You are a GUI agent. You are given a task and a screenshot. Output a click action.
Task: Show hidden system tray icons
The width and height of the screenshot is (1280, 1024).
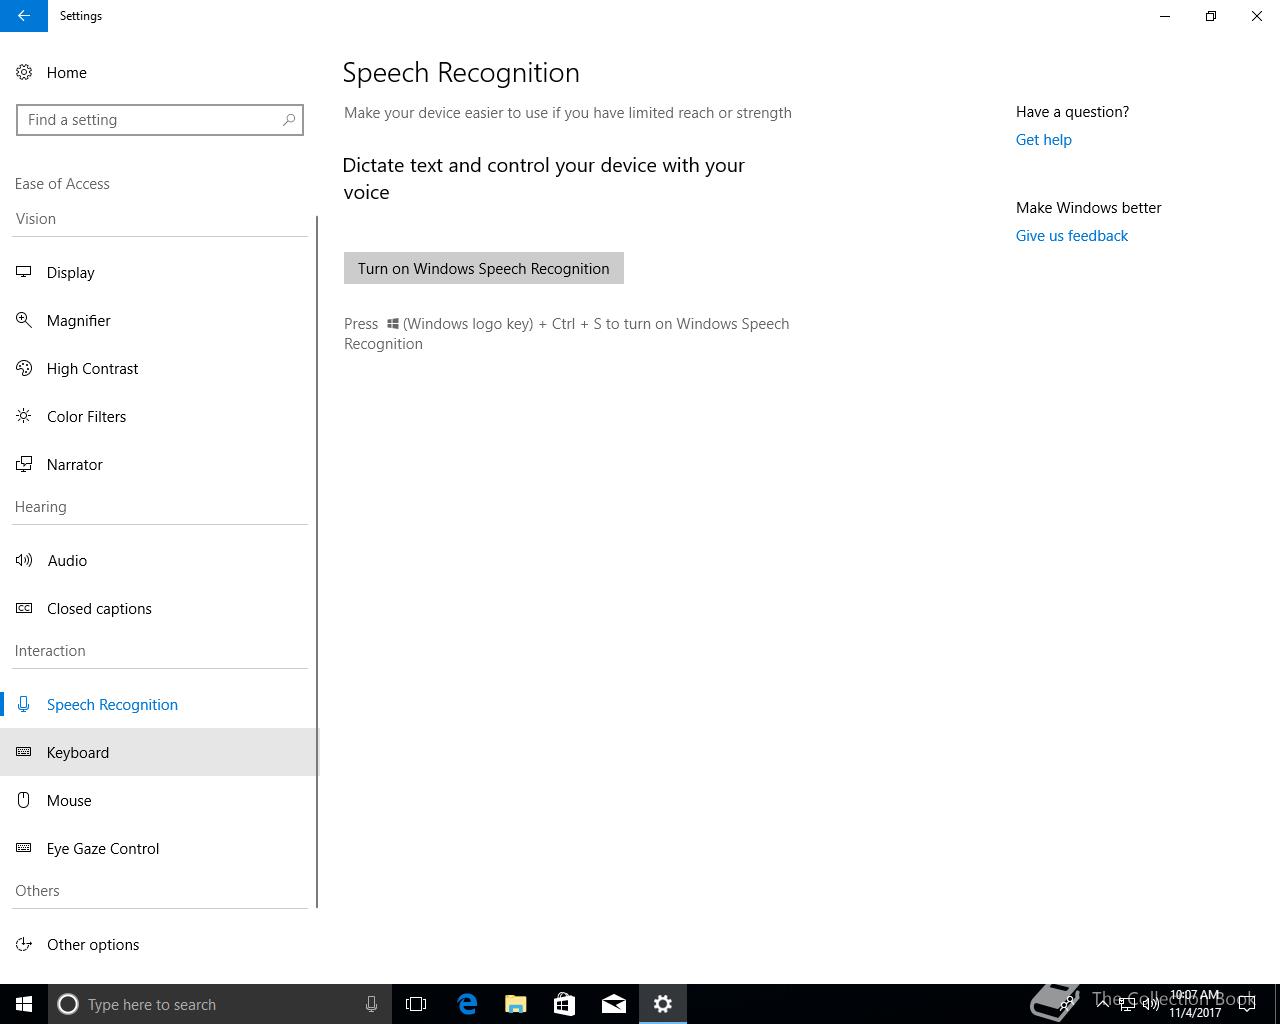(x=1103, y=1004)
